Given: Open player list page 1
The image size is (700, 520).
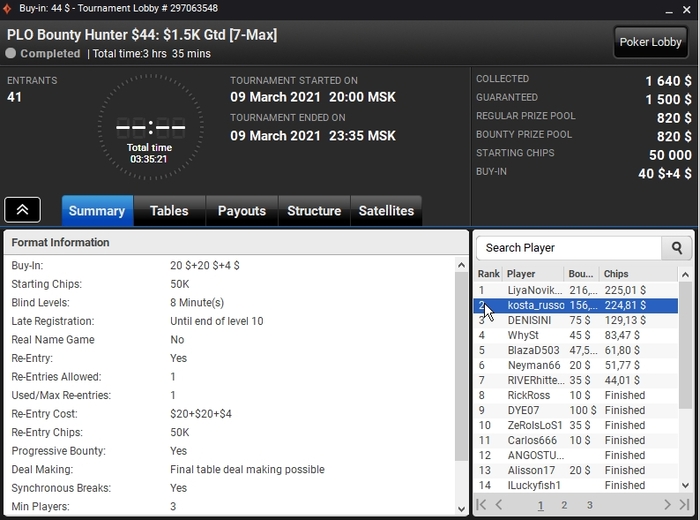Looking at the screenshot, I should (541, 505).
